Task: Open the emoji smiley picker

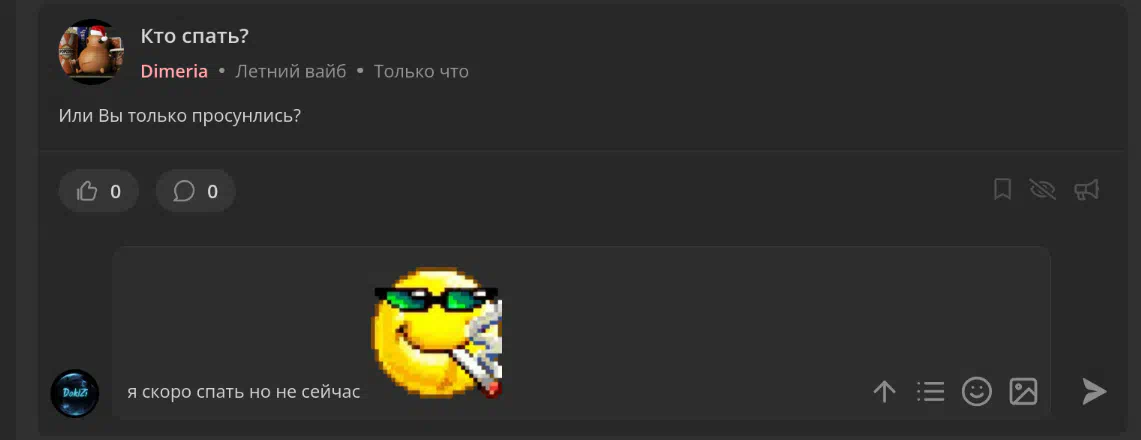Action: pos(977,391)
